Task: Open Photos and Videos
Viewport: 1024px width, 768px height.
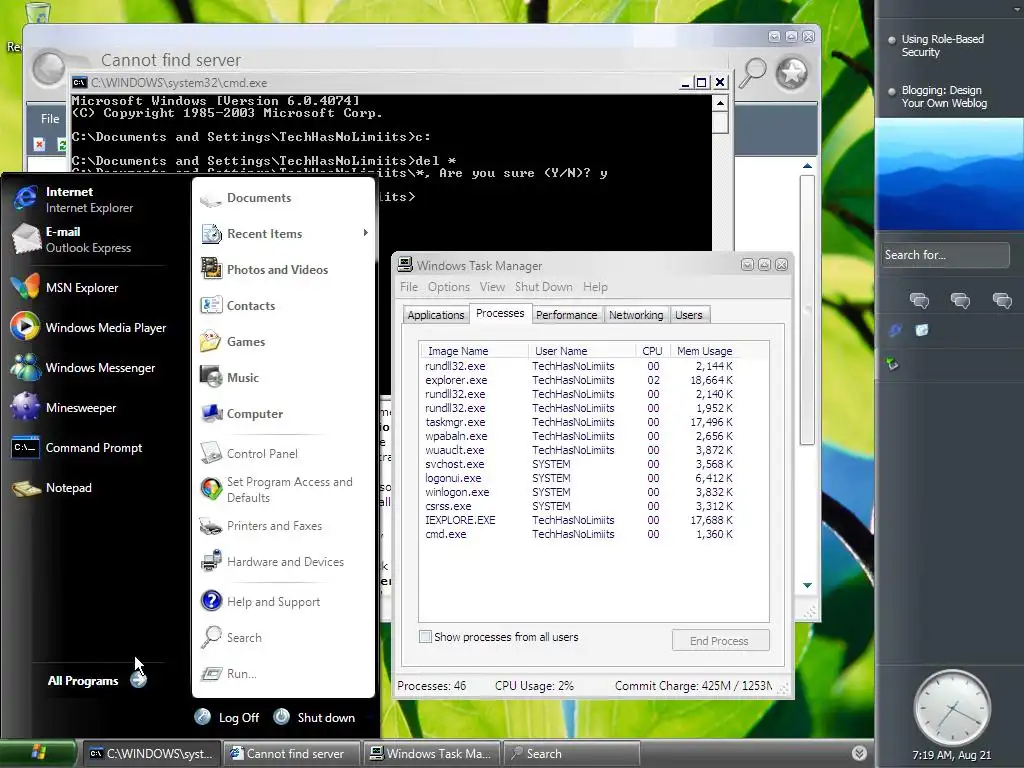Action: tap(264, 270)
